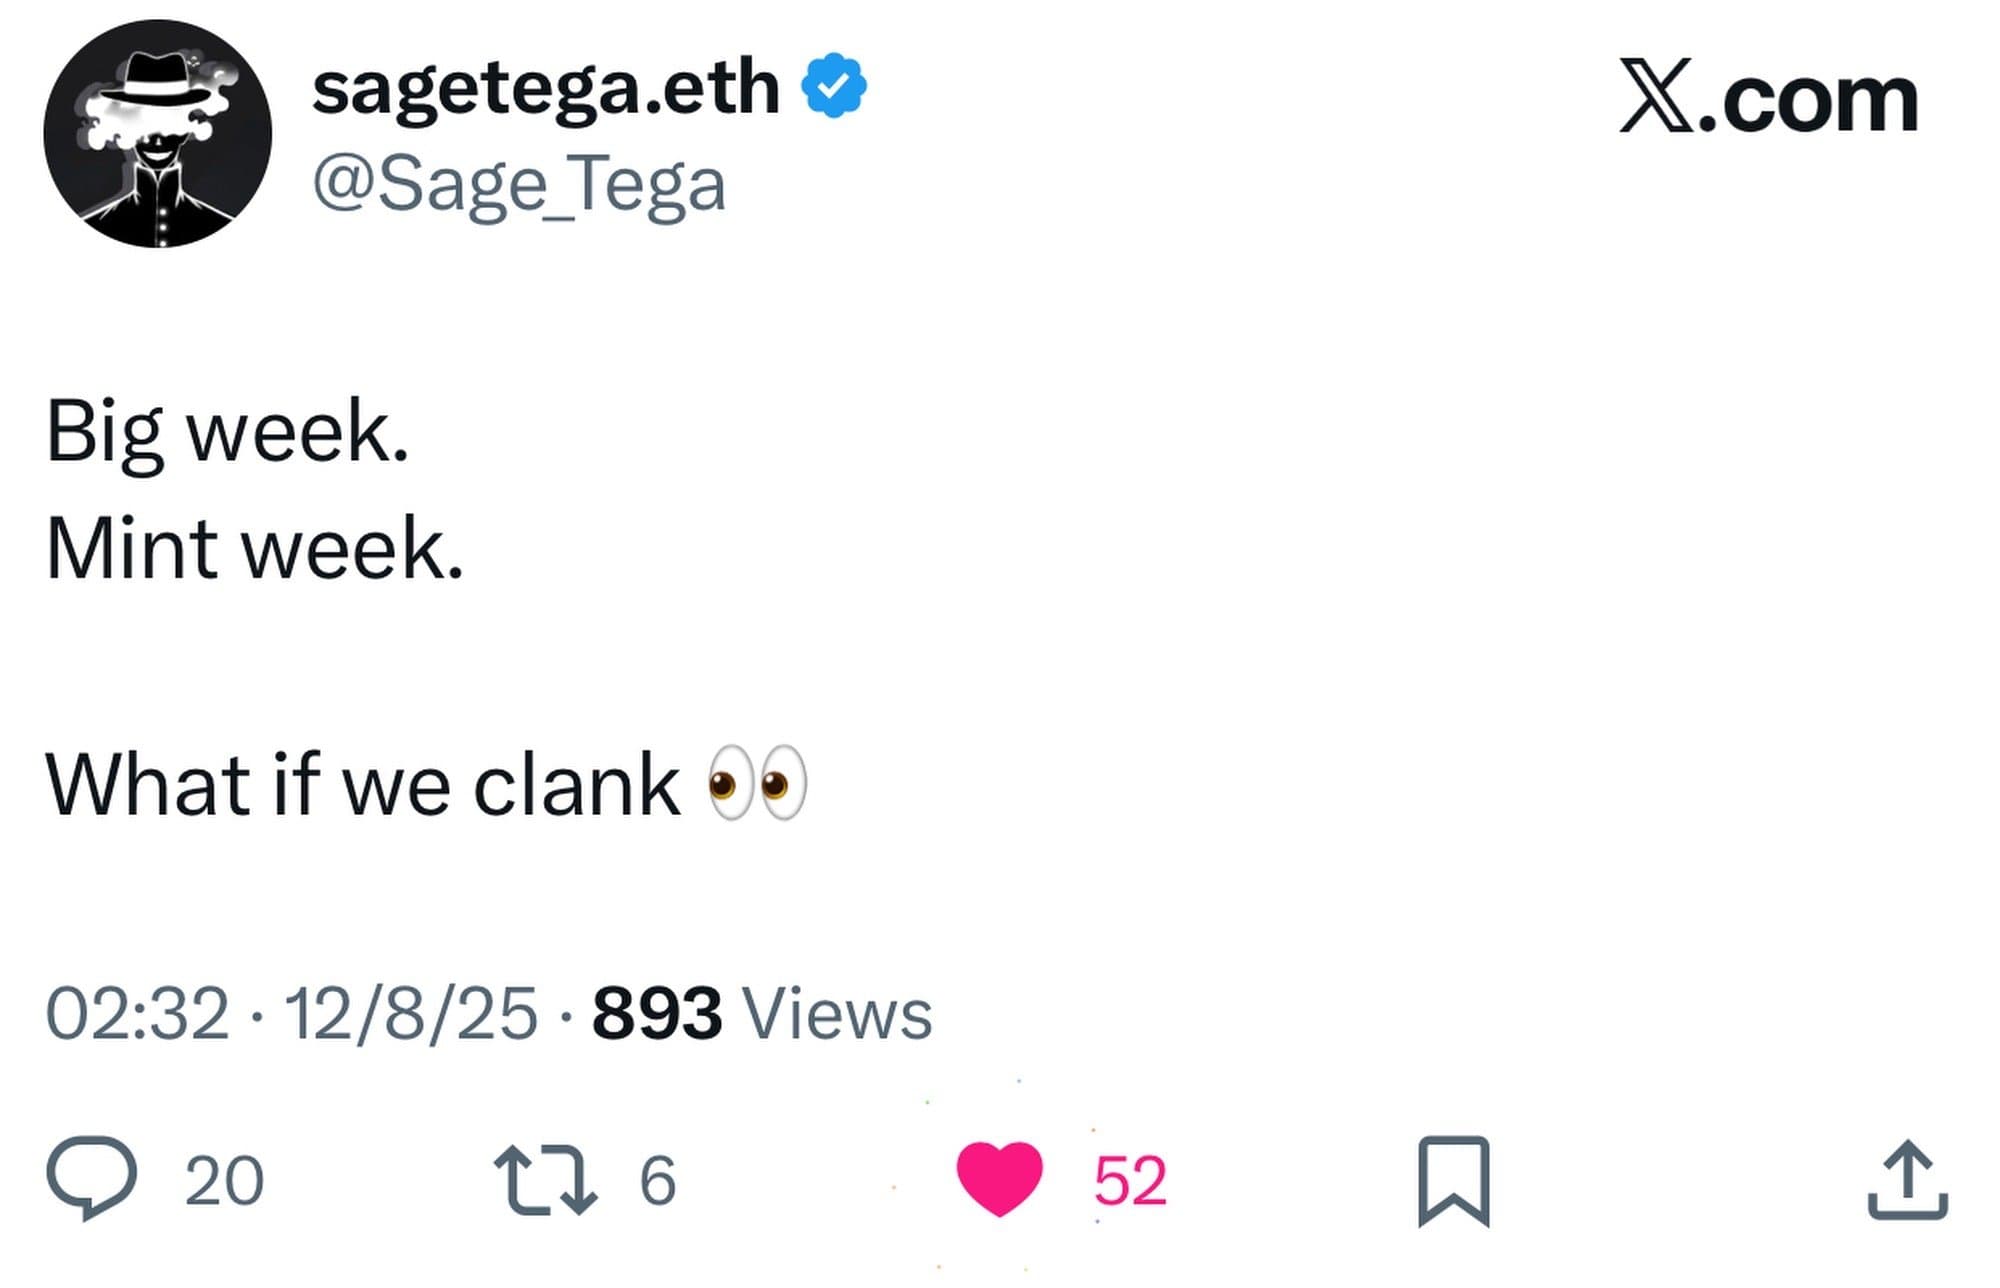Image resolution: width=2000 pixels, height=1288 pixels.
Task: Open the sagetega.eth profile picture
Action: click(158, 134)
